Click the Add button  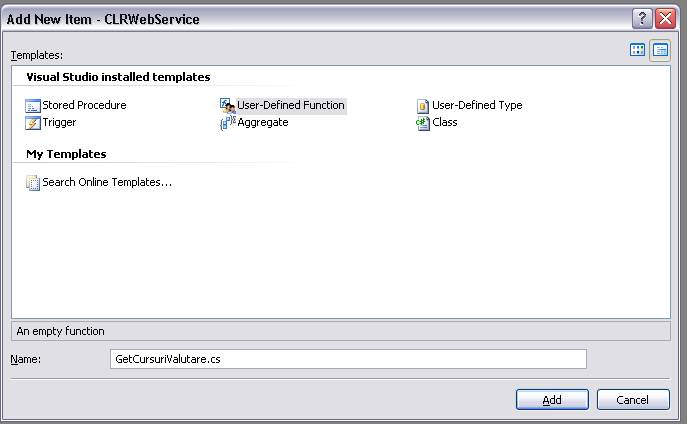[x=552, y=399]
